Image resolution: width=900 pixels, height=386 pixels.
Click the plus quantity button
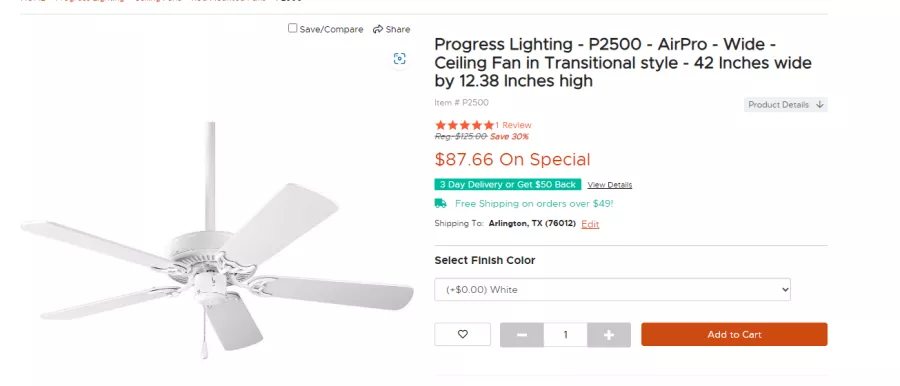point(609,335)
